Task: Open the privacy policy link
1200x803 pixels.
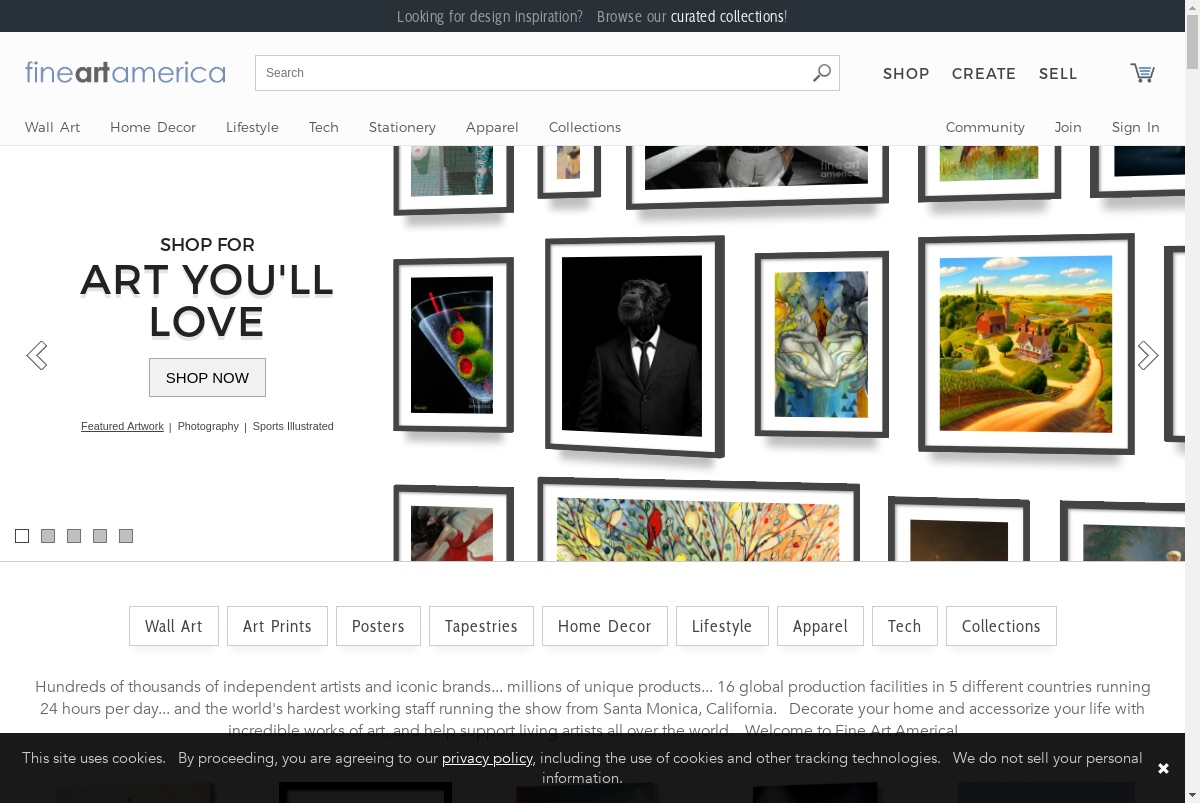Action: (487, 758)
